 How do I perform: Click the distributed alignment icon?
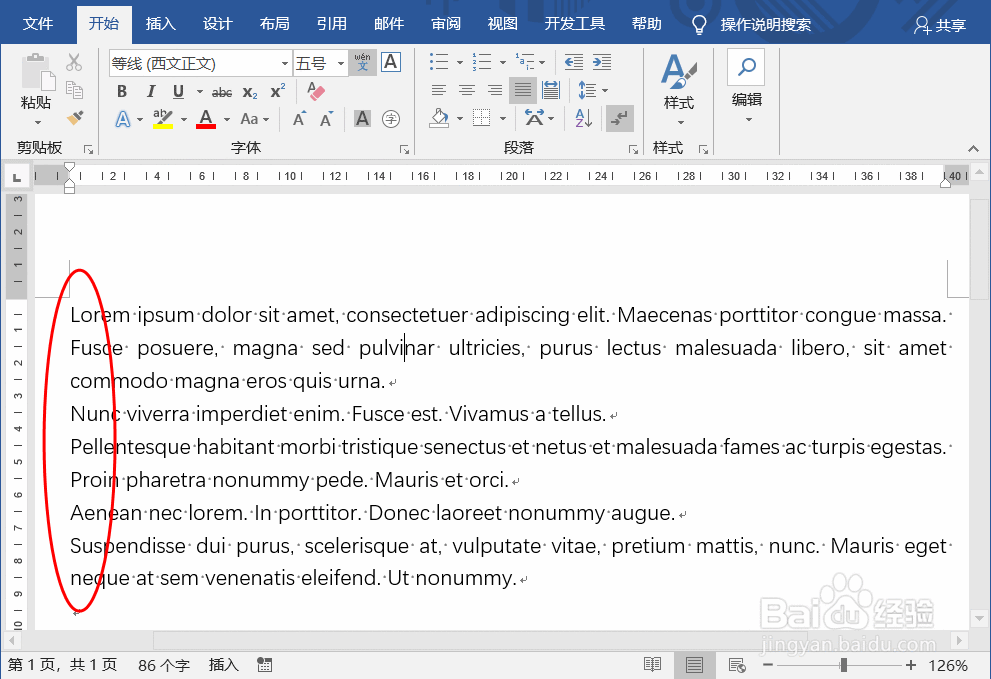pos(551,90)
